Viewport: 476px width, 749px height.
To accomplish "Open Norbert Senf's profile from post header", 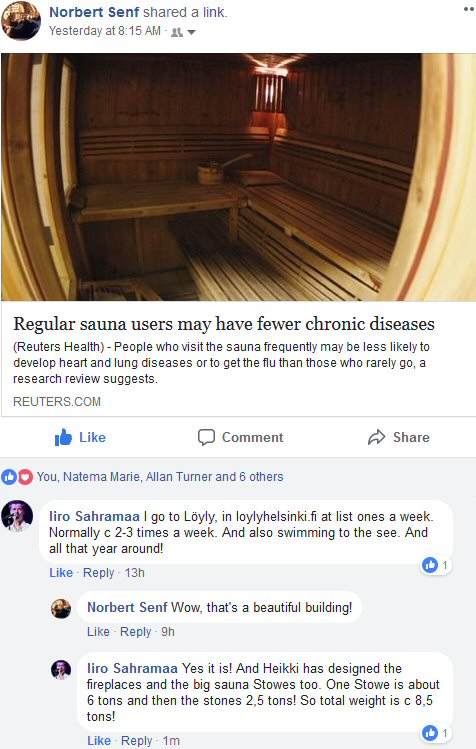I will [x=94, y=12].
